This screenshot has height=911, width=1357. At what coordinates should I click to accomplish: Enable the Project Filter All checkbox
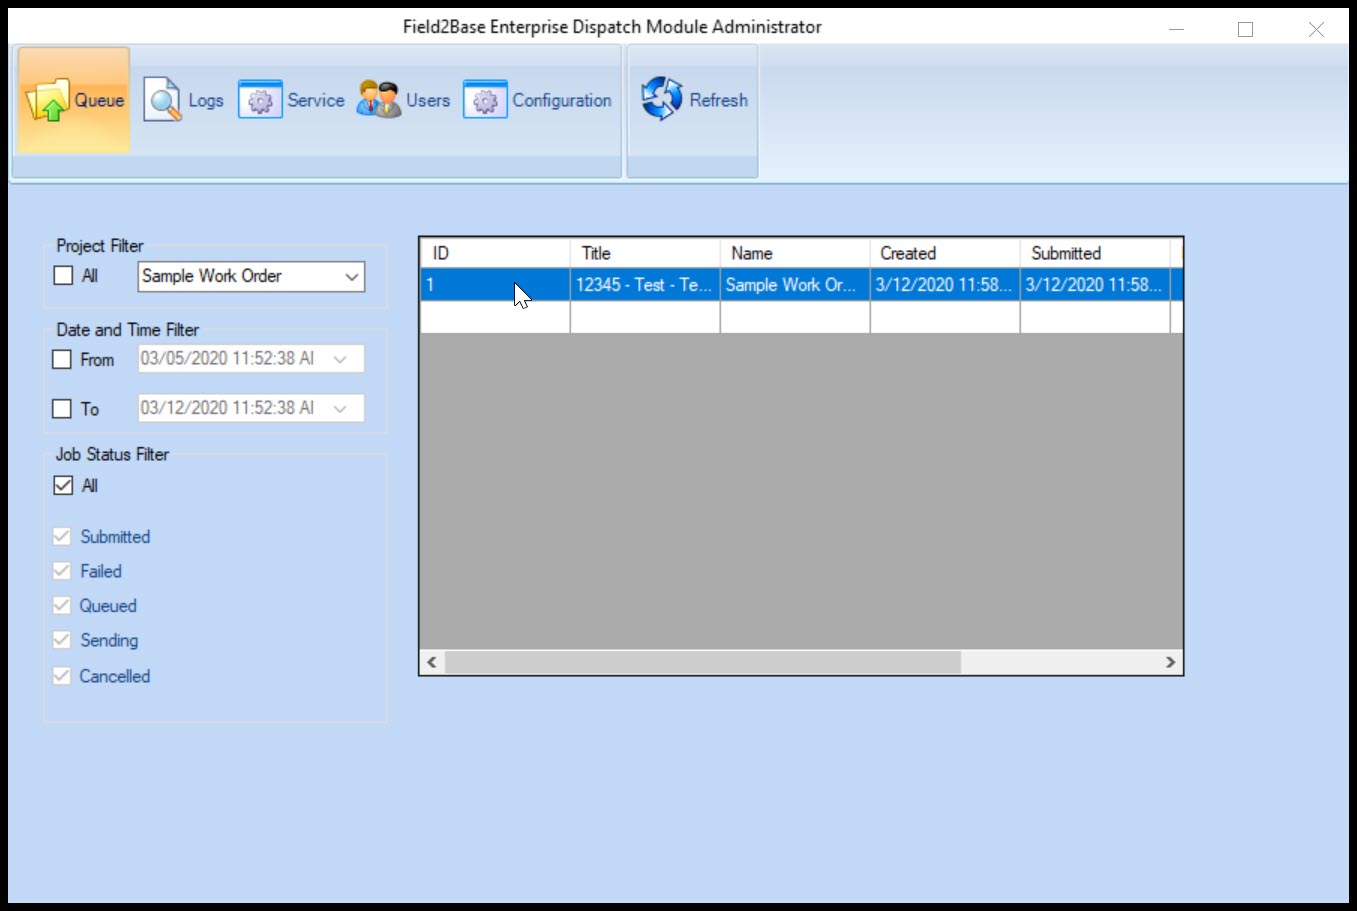point(63,275)
